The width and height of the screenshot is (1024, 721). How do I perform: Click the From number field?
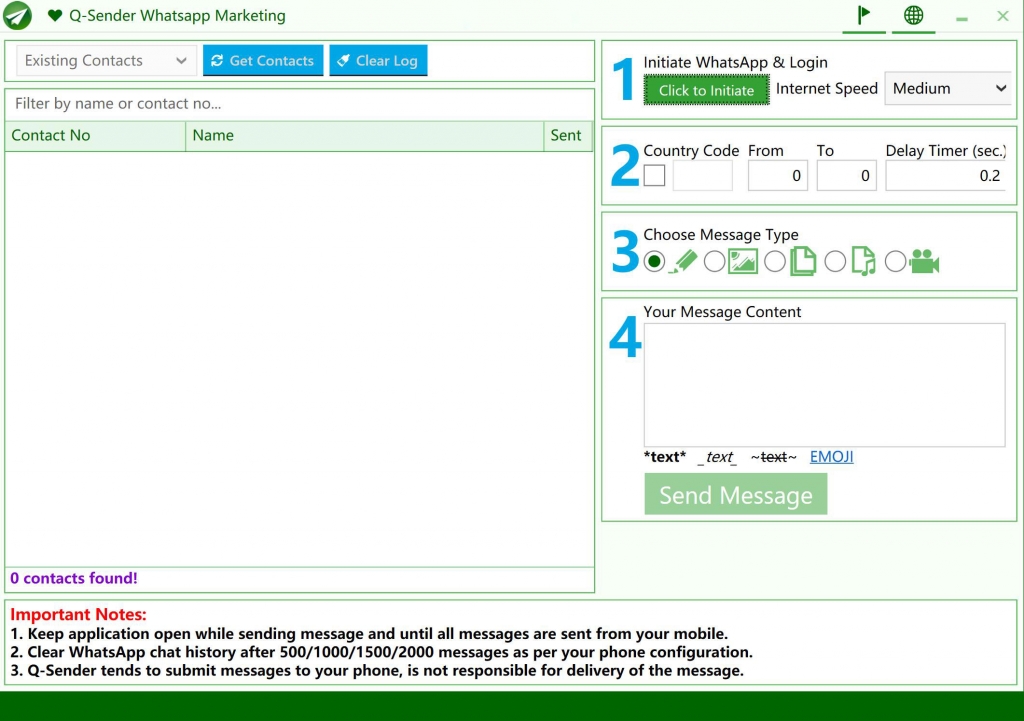777,175
